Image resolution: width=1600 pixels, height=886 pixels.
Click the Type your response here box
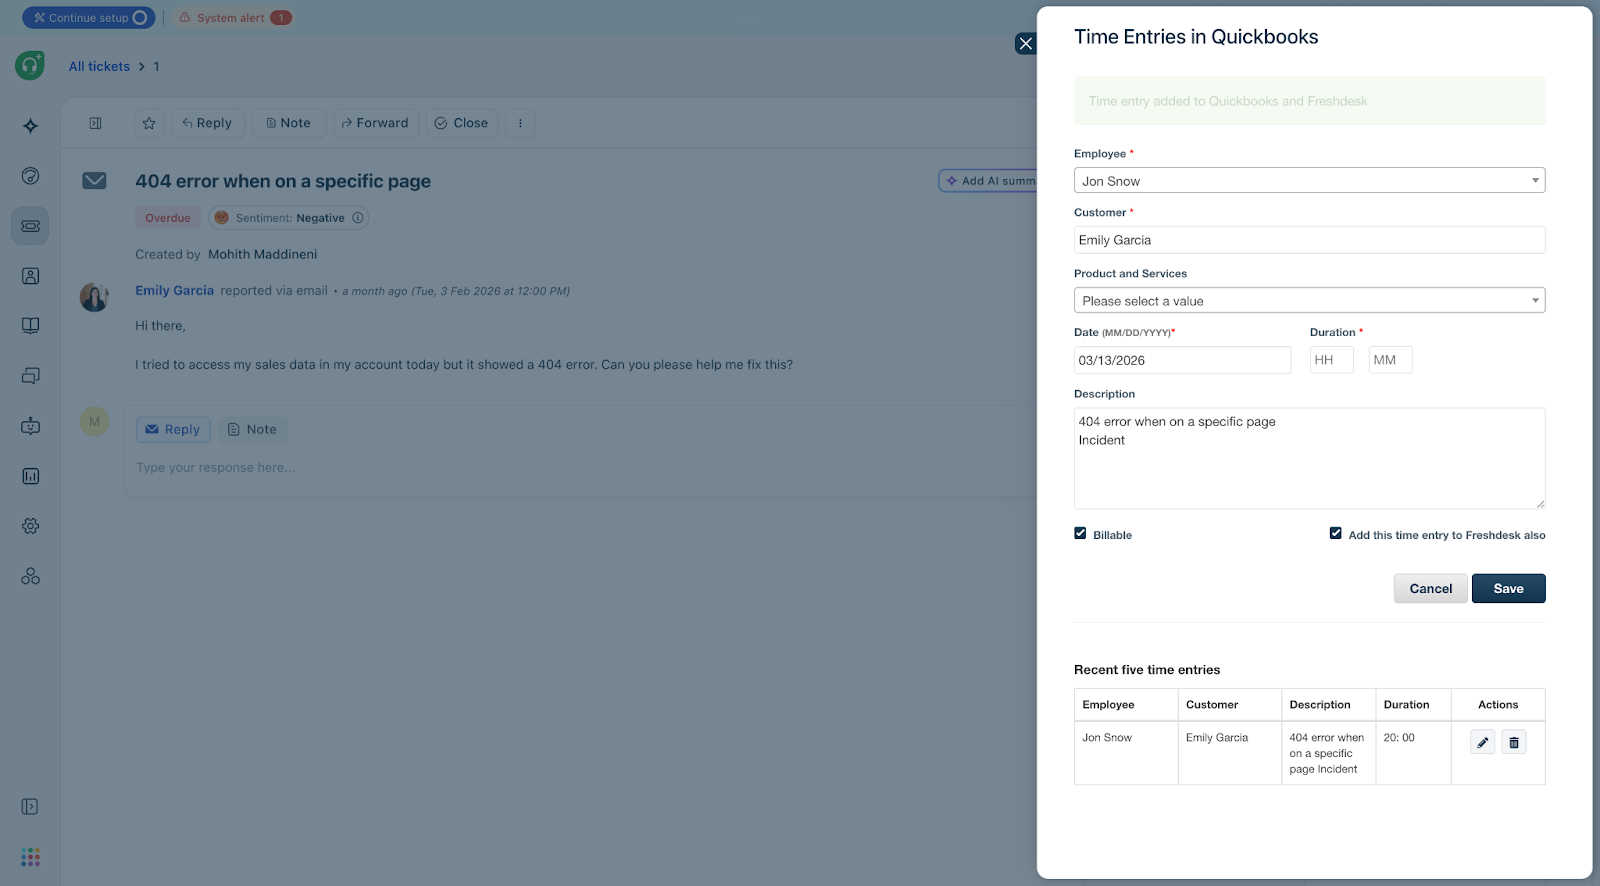coord(580,468)
